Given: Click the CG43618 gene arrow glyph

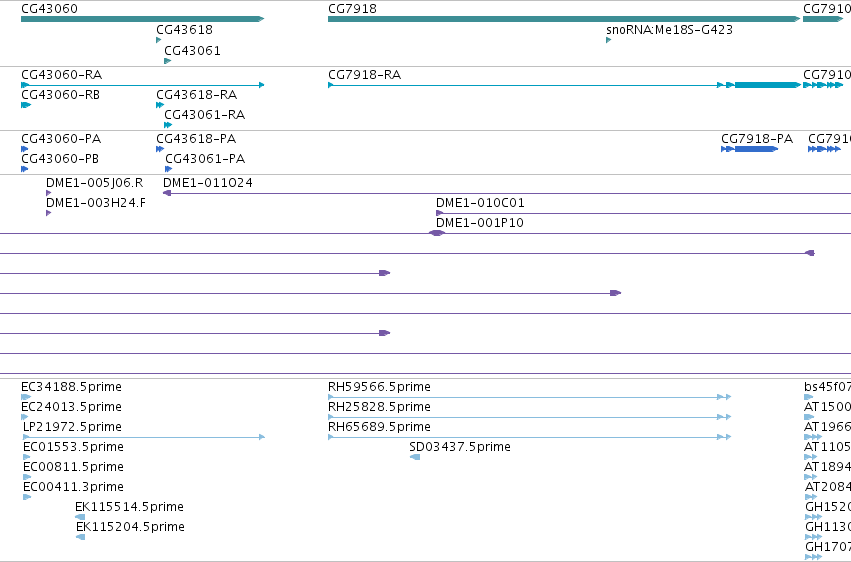Looking at the screenshot, I should pos(158,40).
